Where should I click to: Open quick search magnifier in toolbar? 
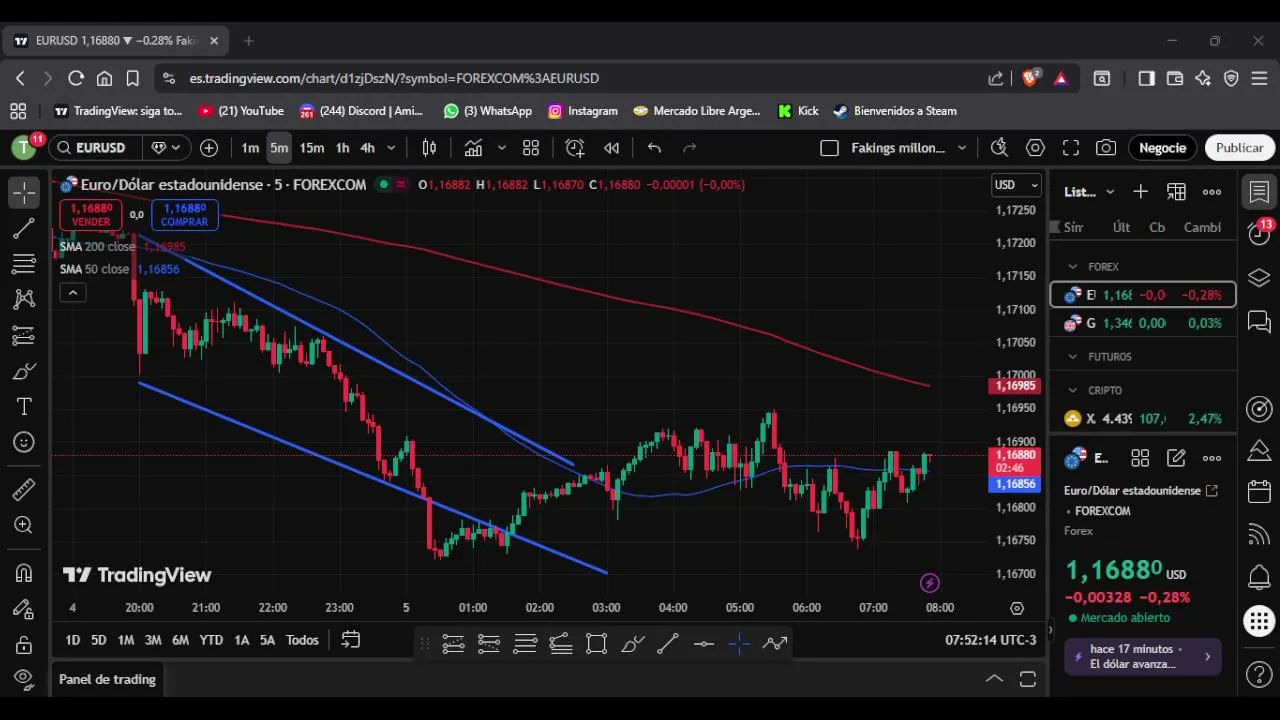(x=999, y=148)
